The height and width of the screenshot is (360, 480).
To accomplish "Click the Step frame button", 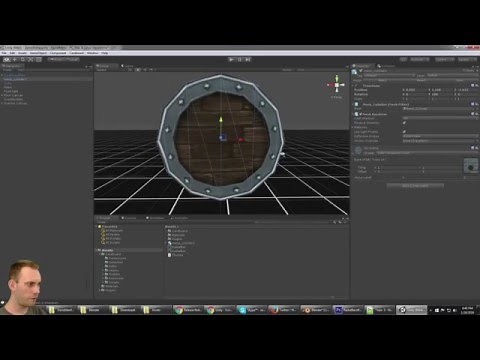I will point(248,60).
